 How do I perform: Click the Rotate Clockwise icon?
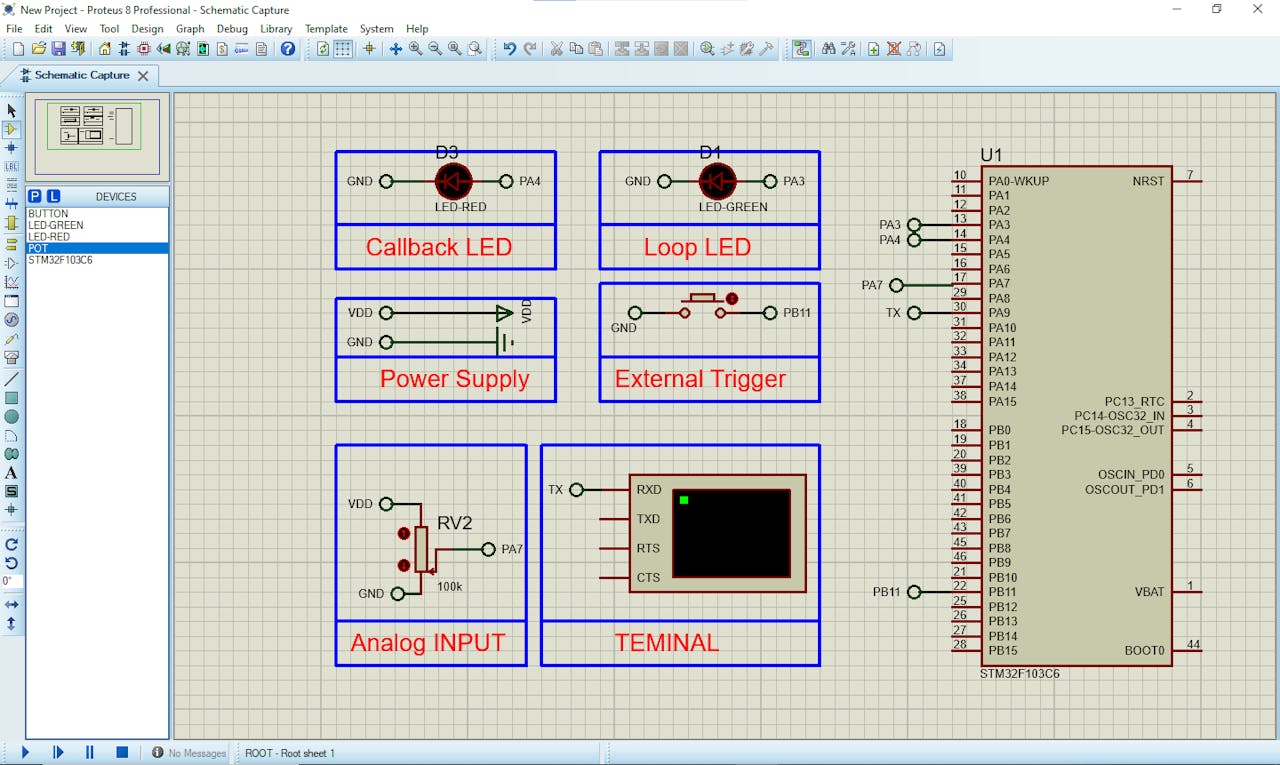click(12, 545)
